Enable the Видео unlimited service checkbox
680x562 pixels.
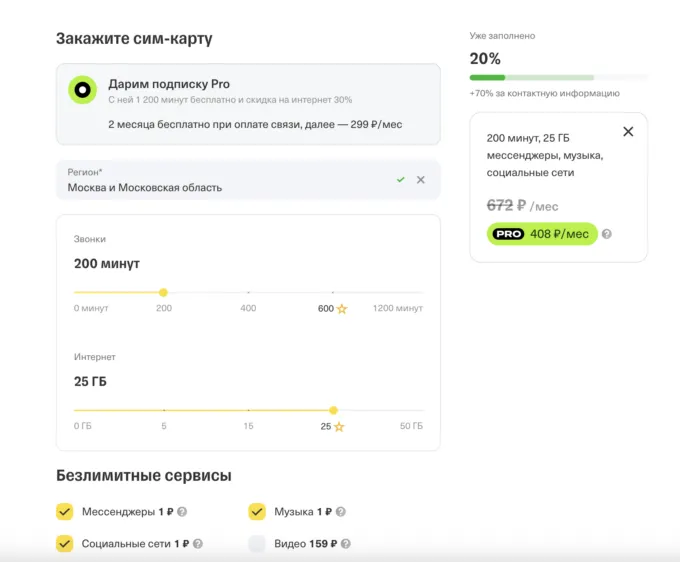coord(257,544)
